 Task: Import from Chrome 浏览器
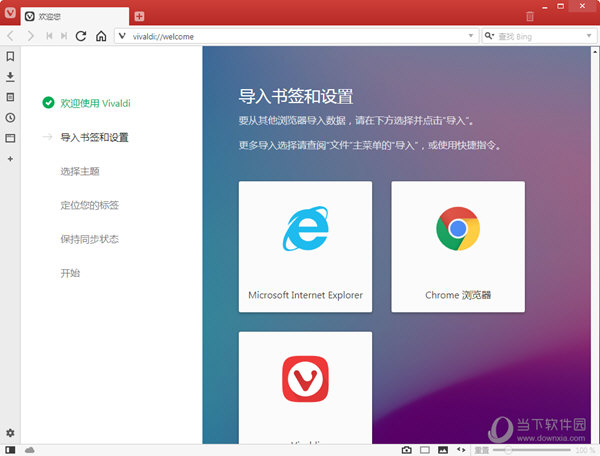click(x=458, y=247)
